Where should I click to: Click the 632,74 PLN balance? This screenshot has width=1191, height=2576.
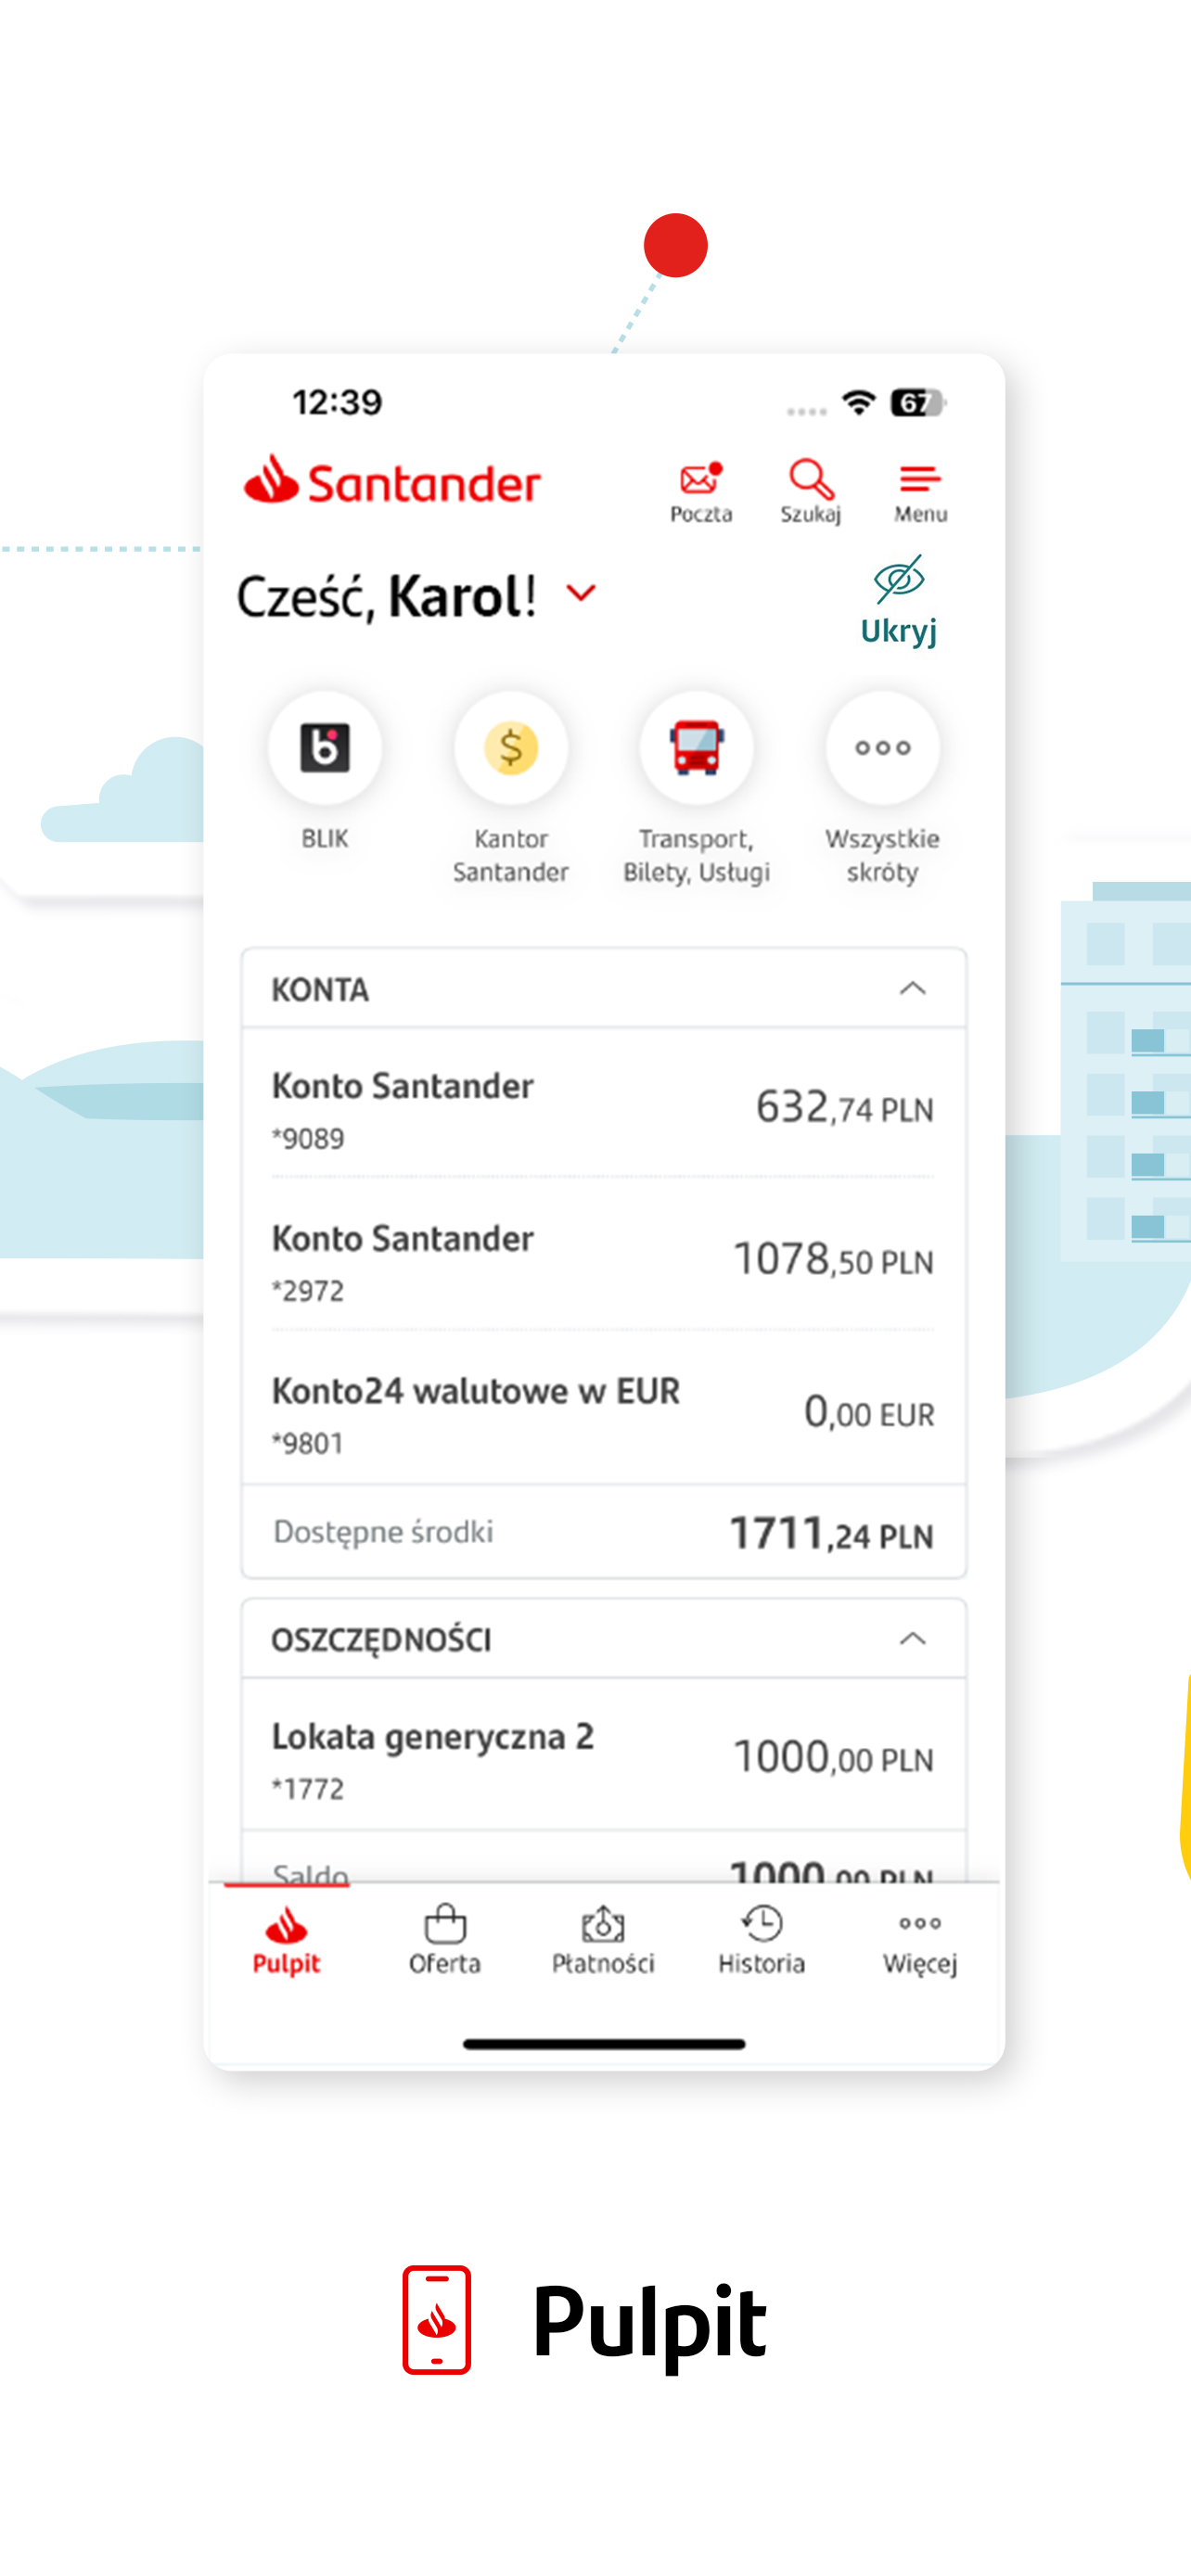[x=844, y=1107]
